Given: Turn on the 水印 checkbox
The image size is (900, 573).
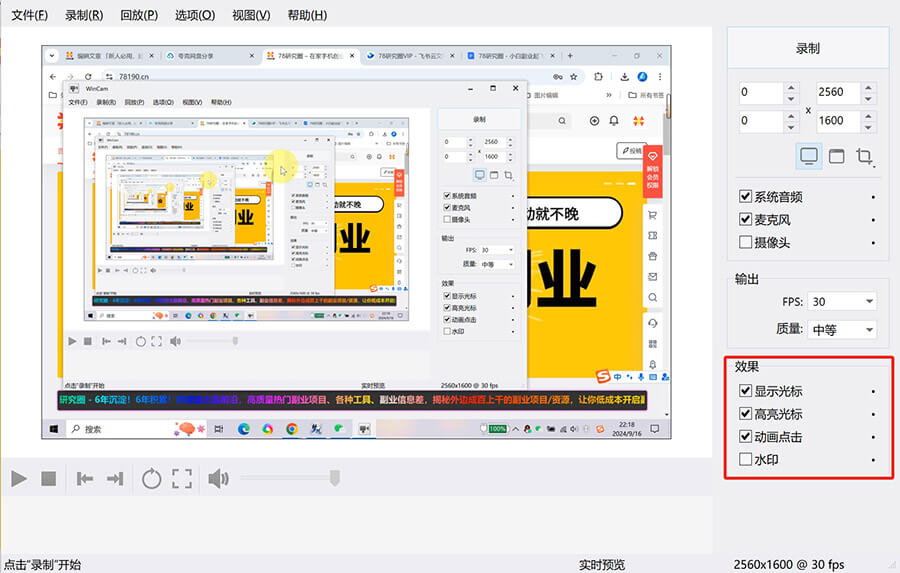Looking at the screenshot, I should (746, 460).
